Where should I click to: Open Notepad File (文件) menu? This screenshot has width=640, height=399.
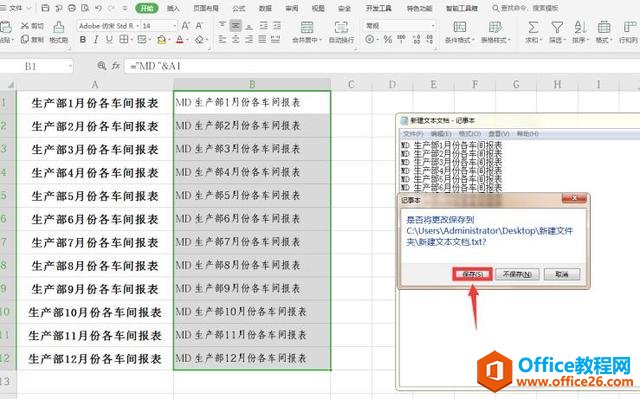[x=413, y=133]
